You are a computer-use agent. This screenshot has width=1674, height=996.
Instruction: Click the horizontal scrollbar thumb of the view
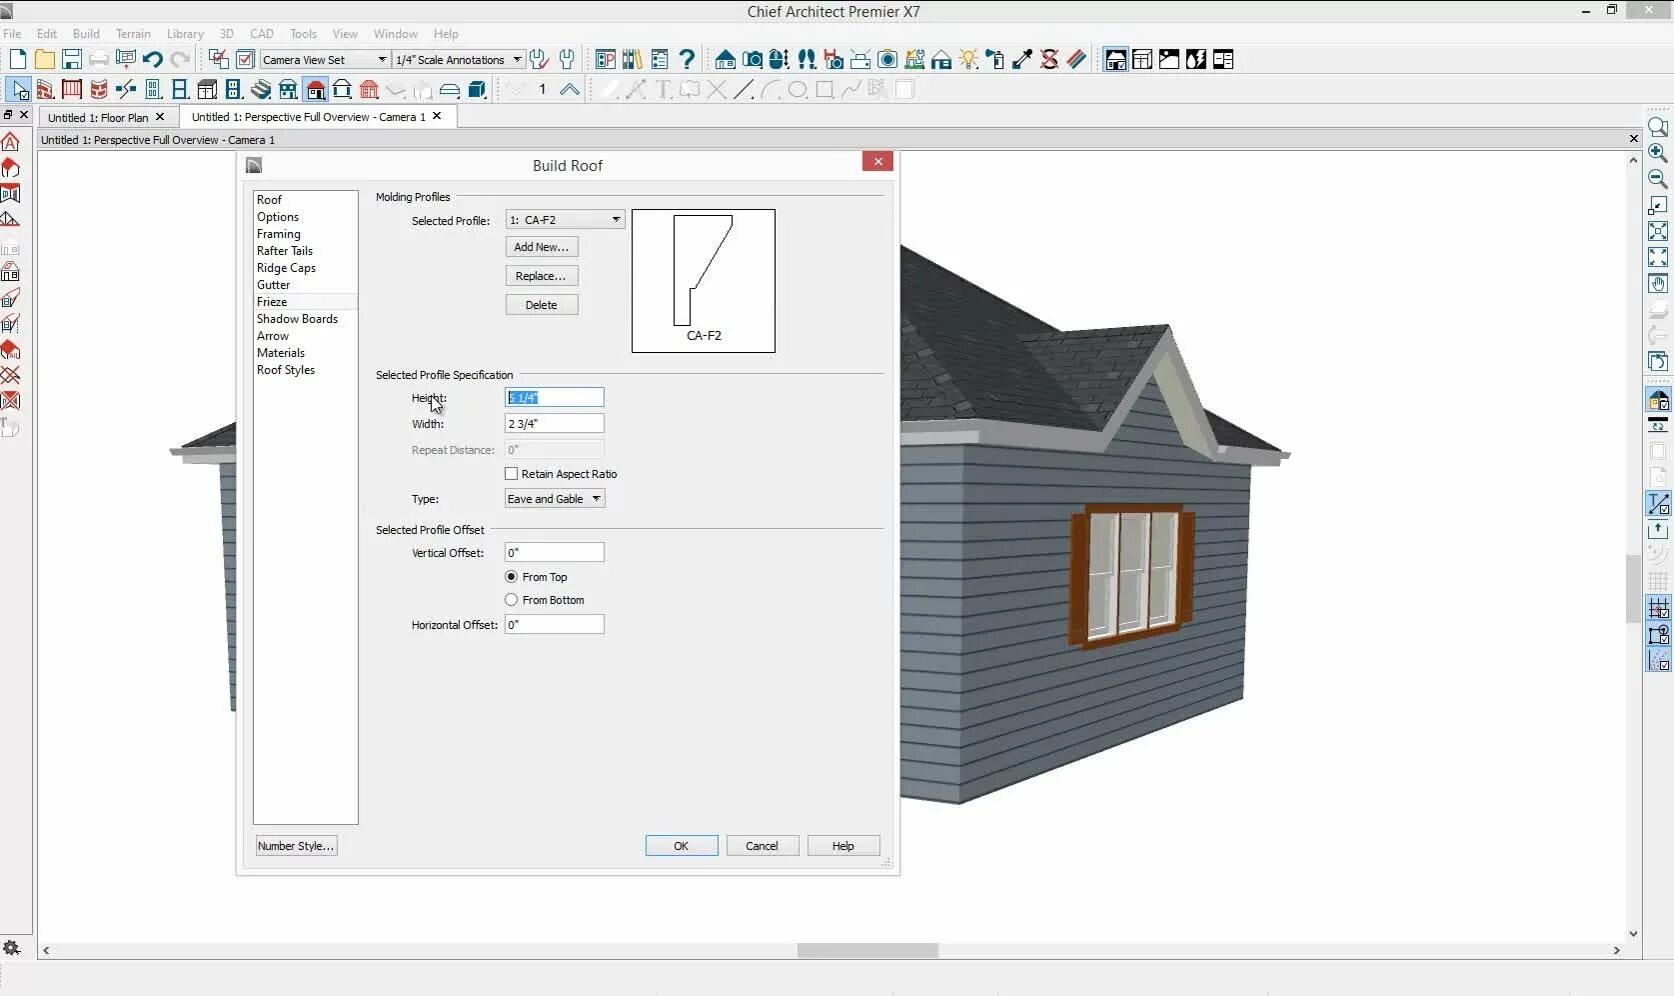(867, 950)
